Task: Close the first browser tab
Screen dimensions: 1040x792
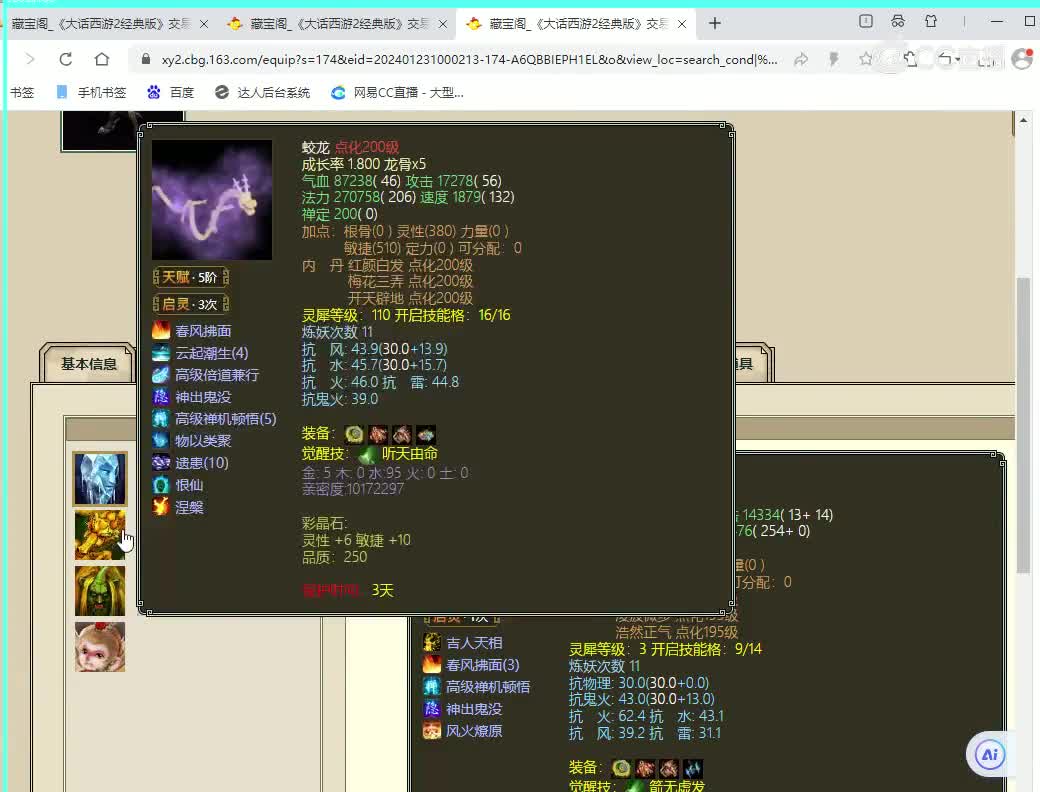Action: 204,24
